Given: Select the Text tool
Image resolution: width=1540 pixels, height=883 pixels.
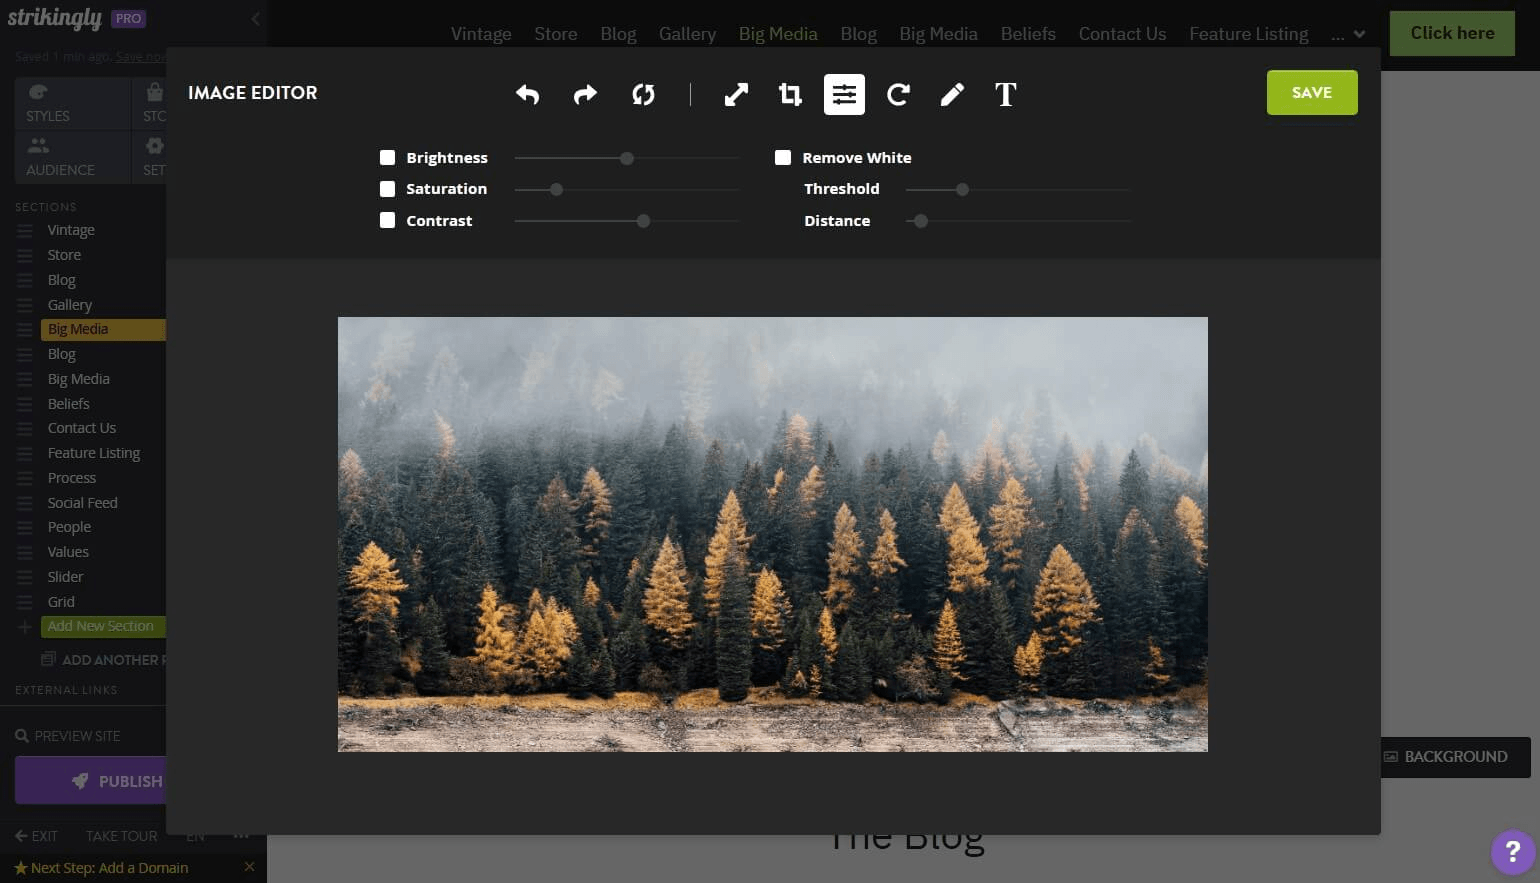Looking at the screenshot, I should click(1005, 94).
